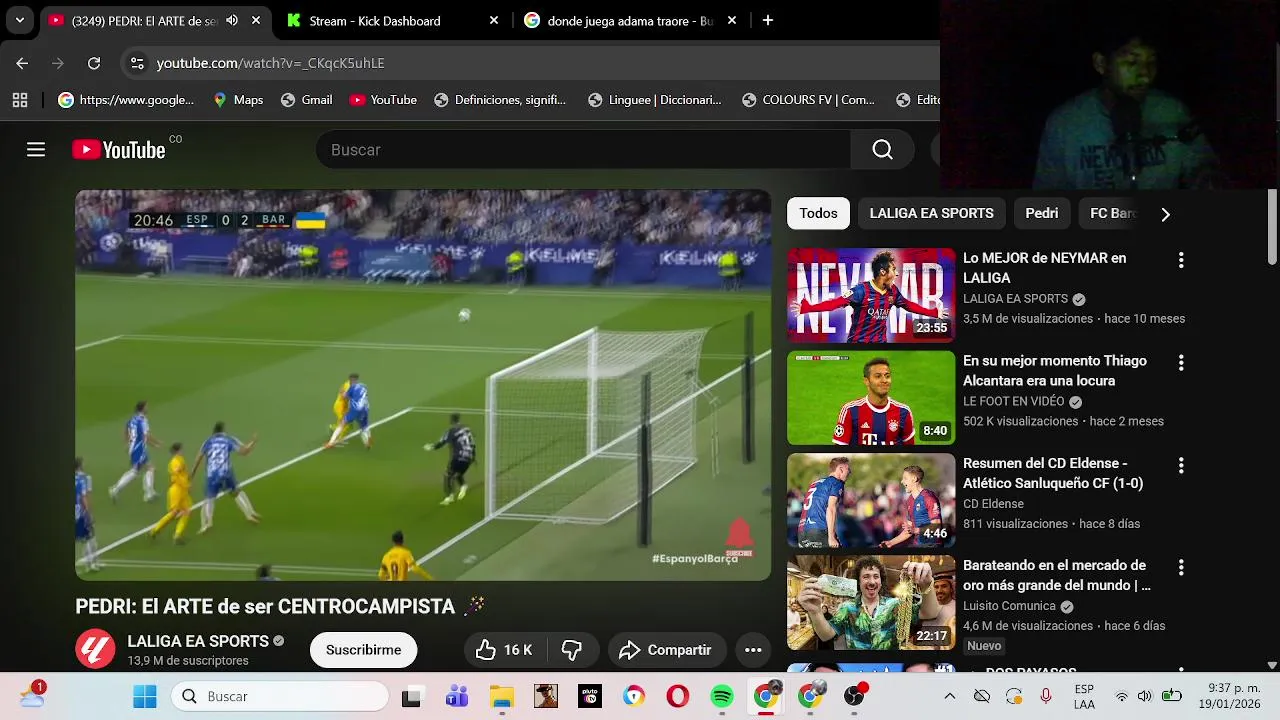Click the microphone icon in system tray

pyautogui.click(x=1045, y=696)
